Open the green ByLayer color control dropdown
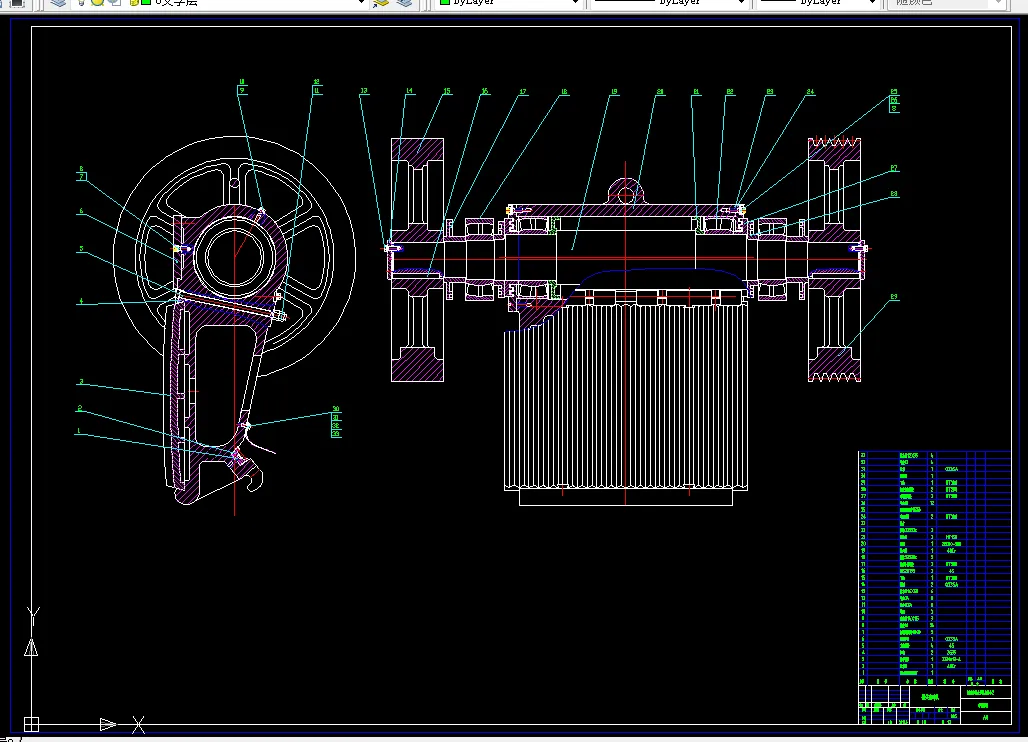 tap(575, 3)
